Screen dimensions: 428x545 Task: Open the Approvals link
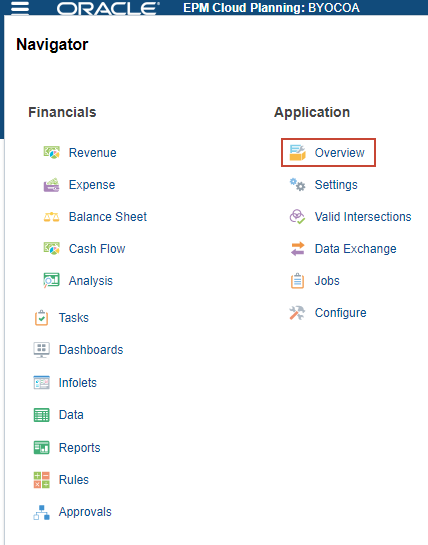coord(85,512)
